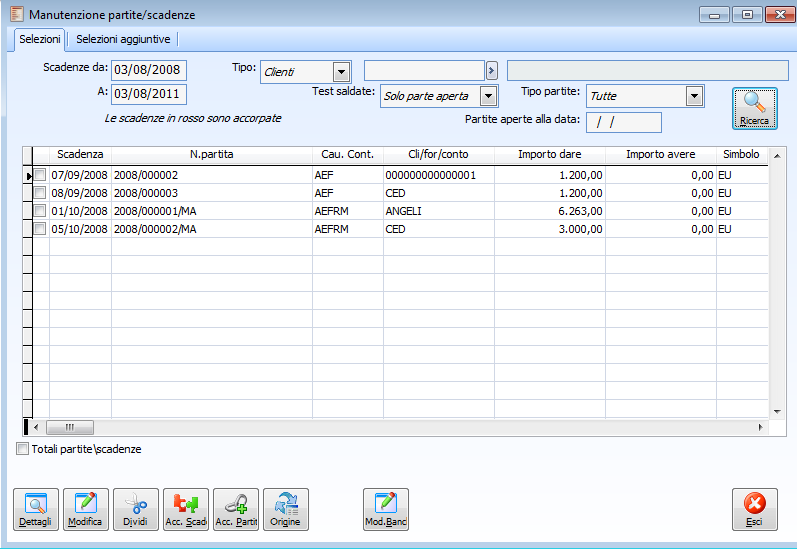
Task: Open Test saldate dropdown Solo parte aperta
Action: (x=488, y=96)
